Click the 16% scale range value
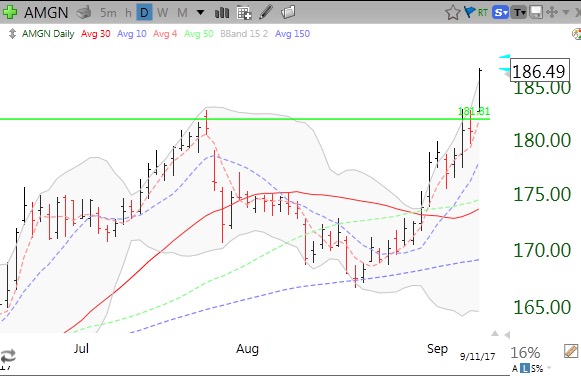Screen dimensions: 581x376 pos(525,353)
